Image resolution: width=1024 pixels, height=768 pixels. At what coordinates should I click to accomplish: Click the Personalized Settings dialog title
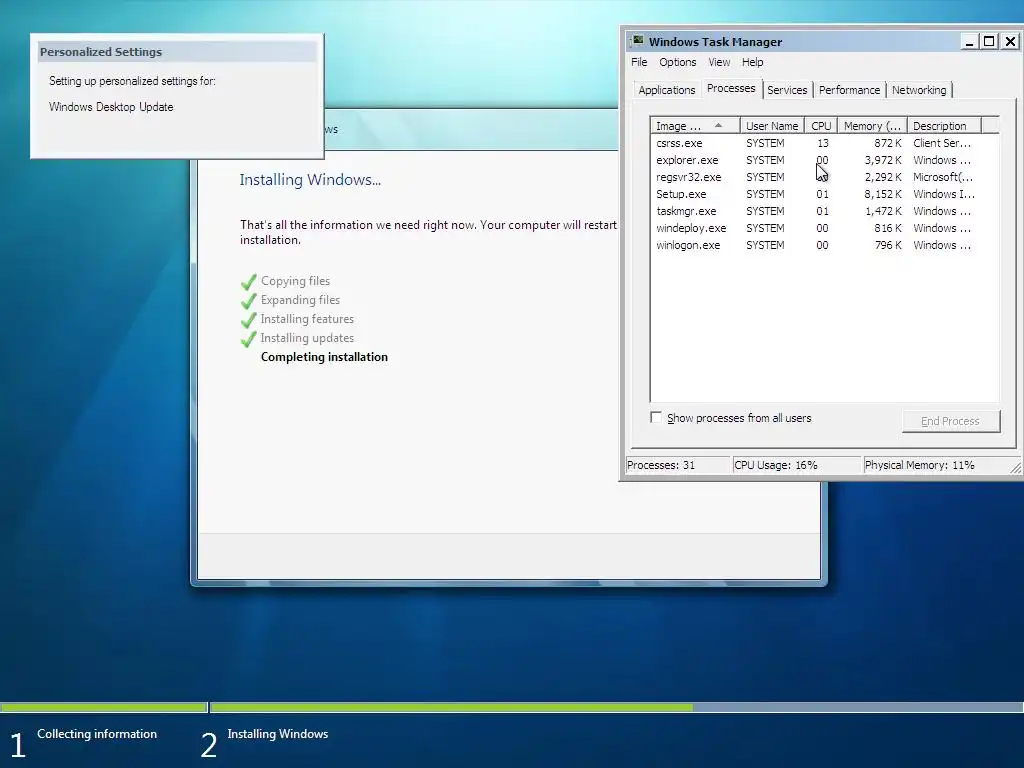(101, 52)
